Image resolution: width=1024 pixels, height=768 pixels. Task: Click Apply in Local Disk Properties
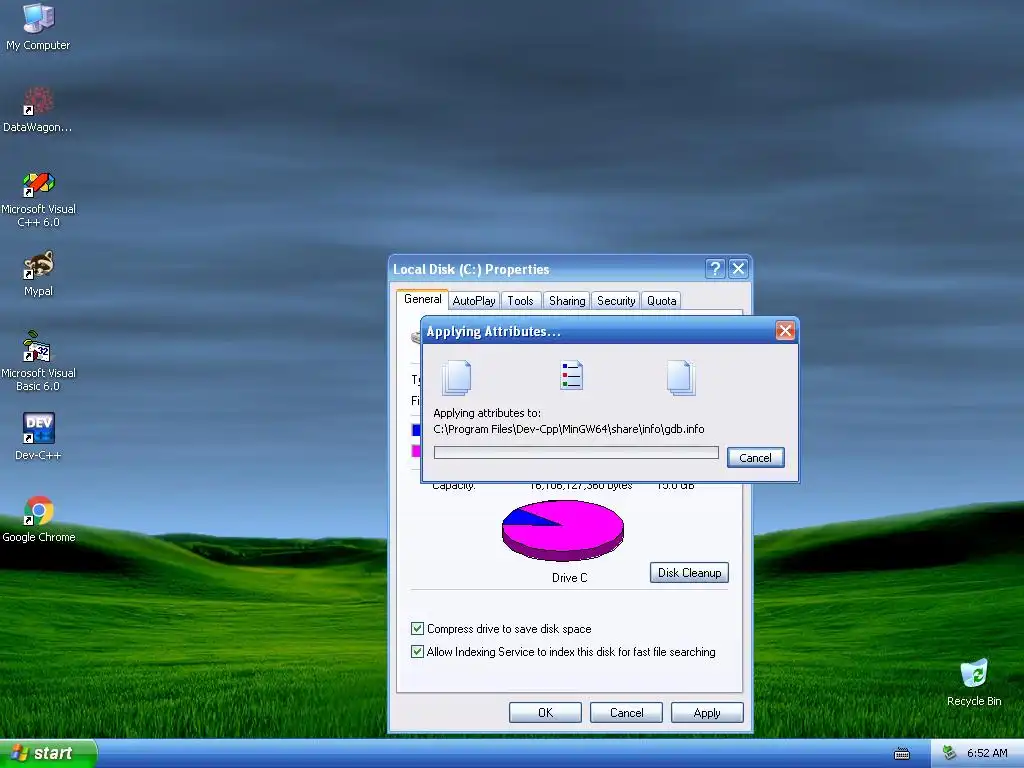[707, 712]
